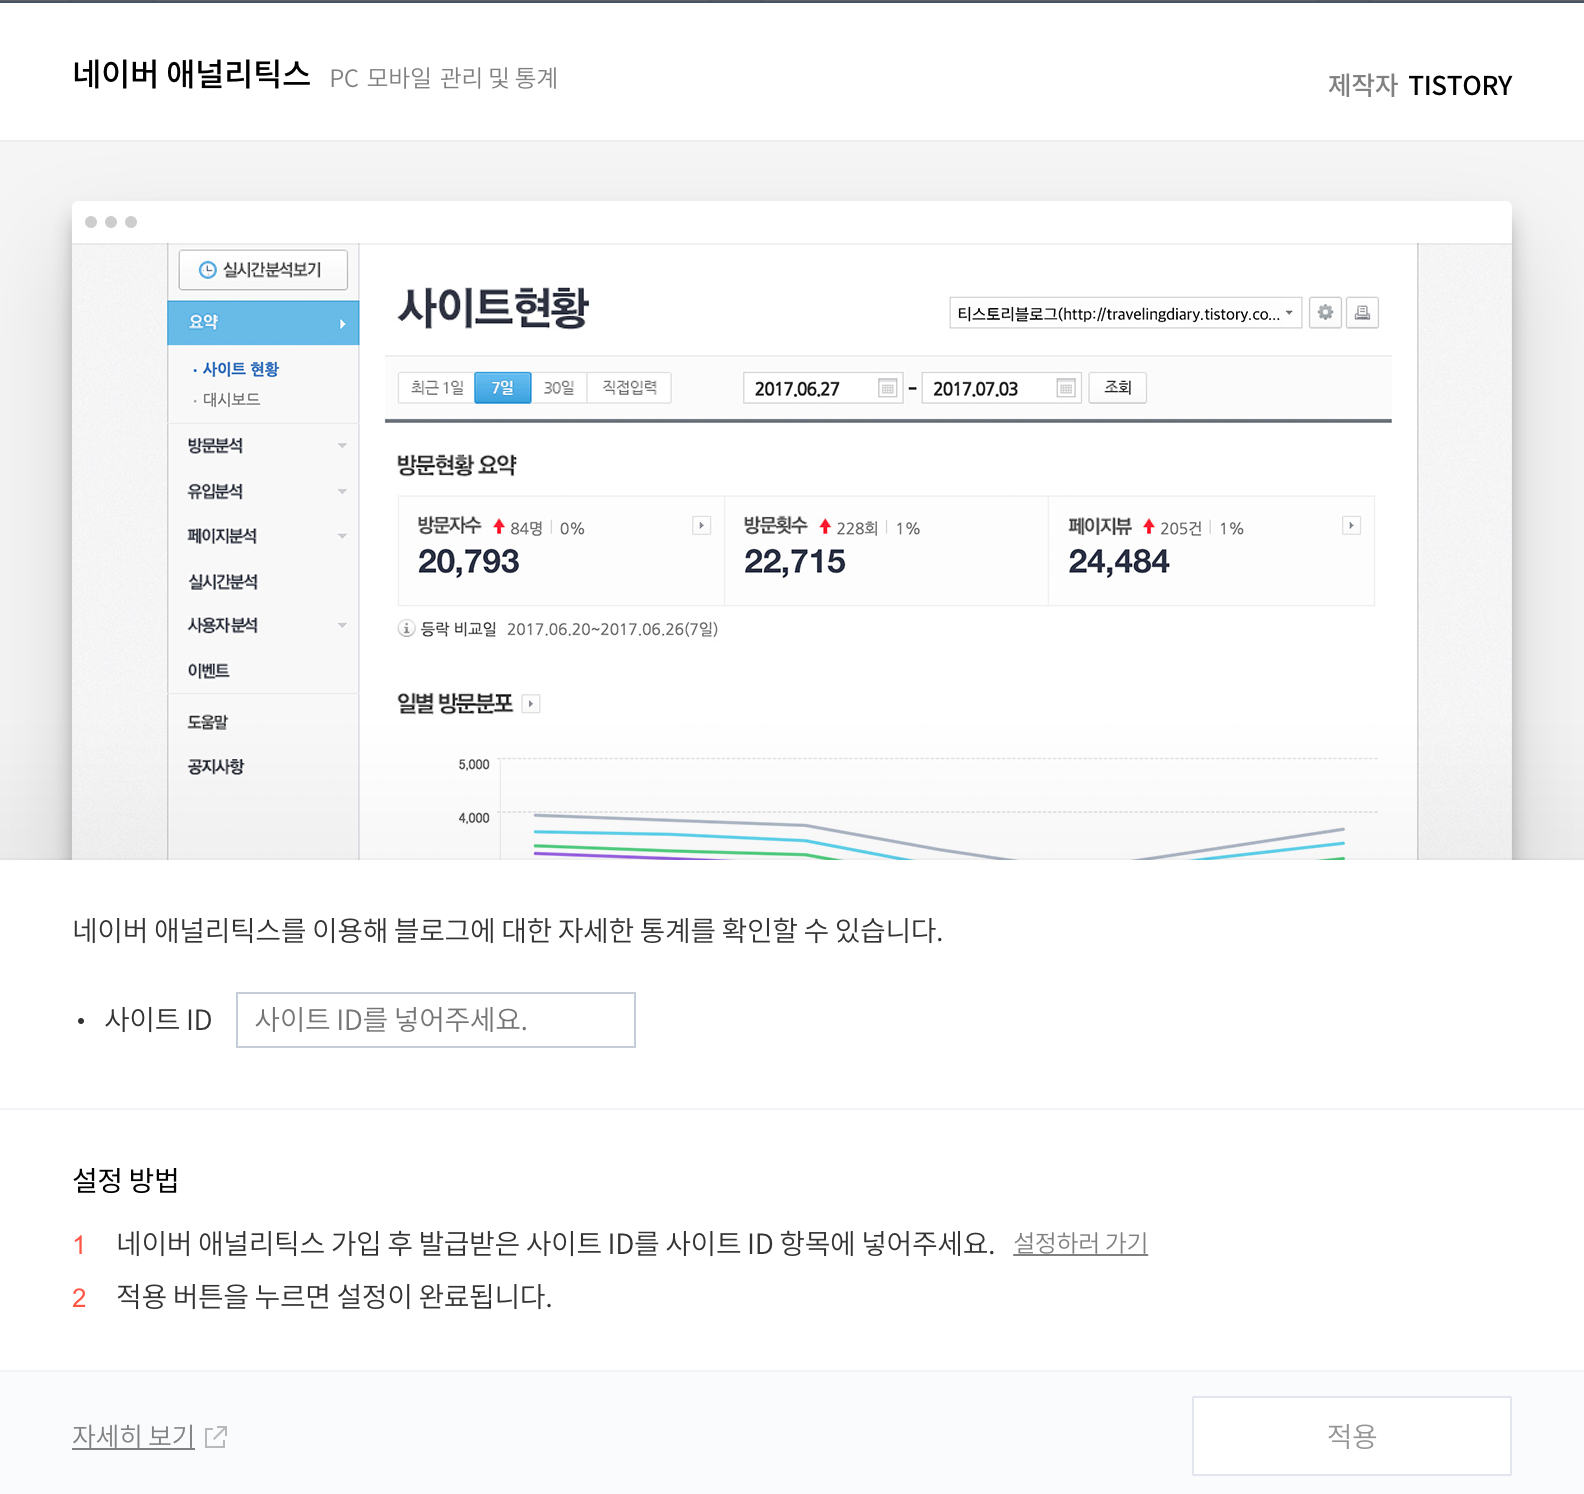1584x1494 pixels.
Task: Open calendar icon for start date
Action: click(888, 388)
